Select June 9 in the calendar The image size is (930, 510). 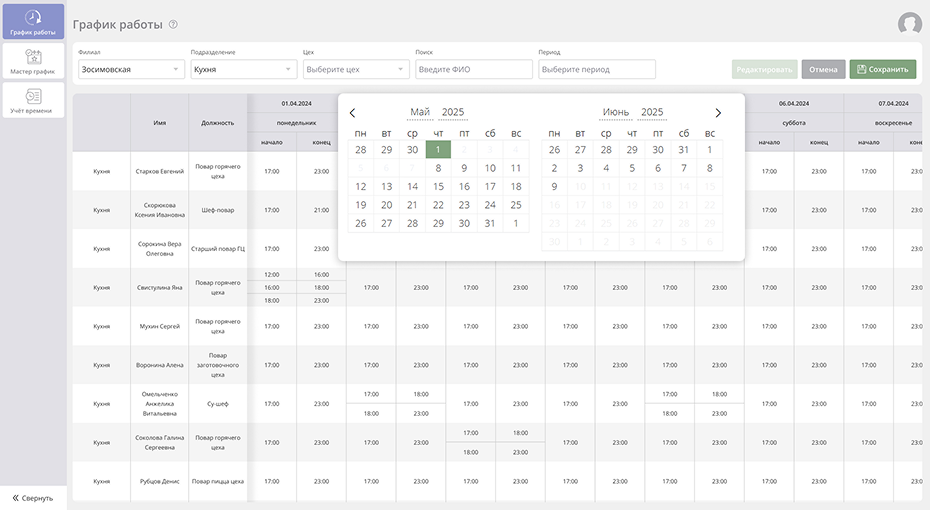[x=554, y=186]
